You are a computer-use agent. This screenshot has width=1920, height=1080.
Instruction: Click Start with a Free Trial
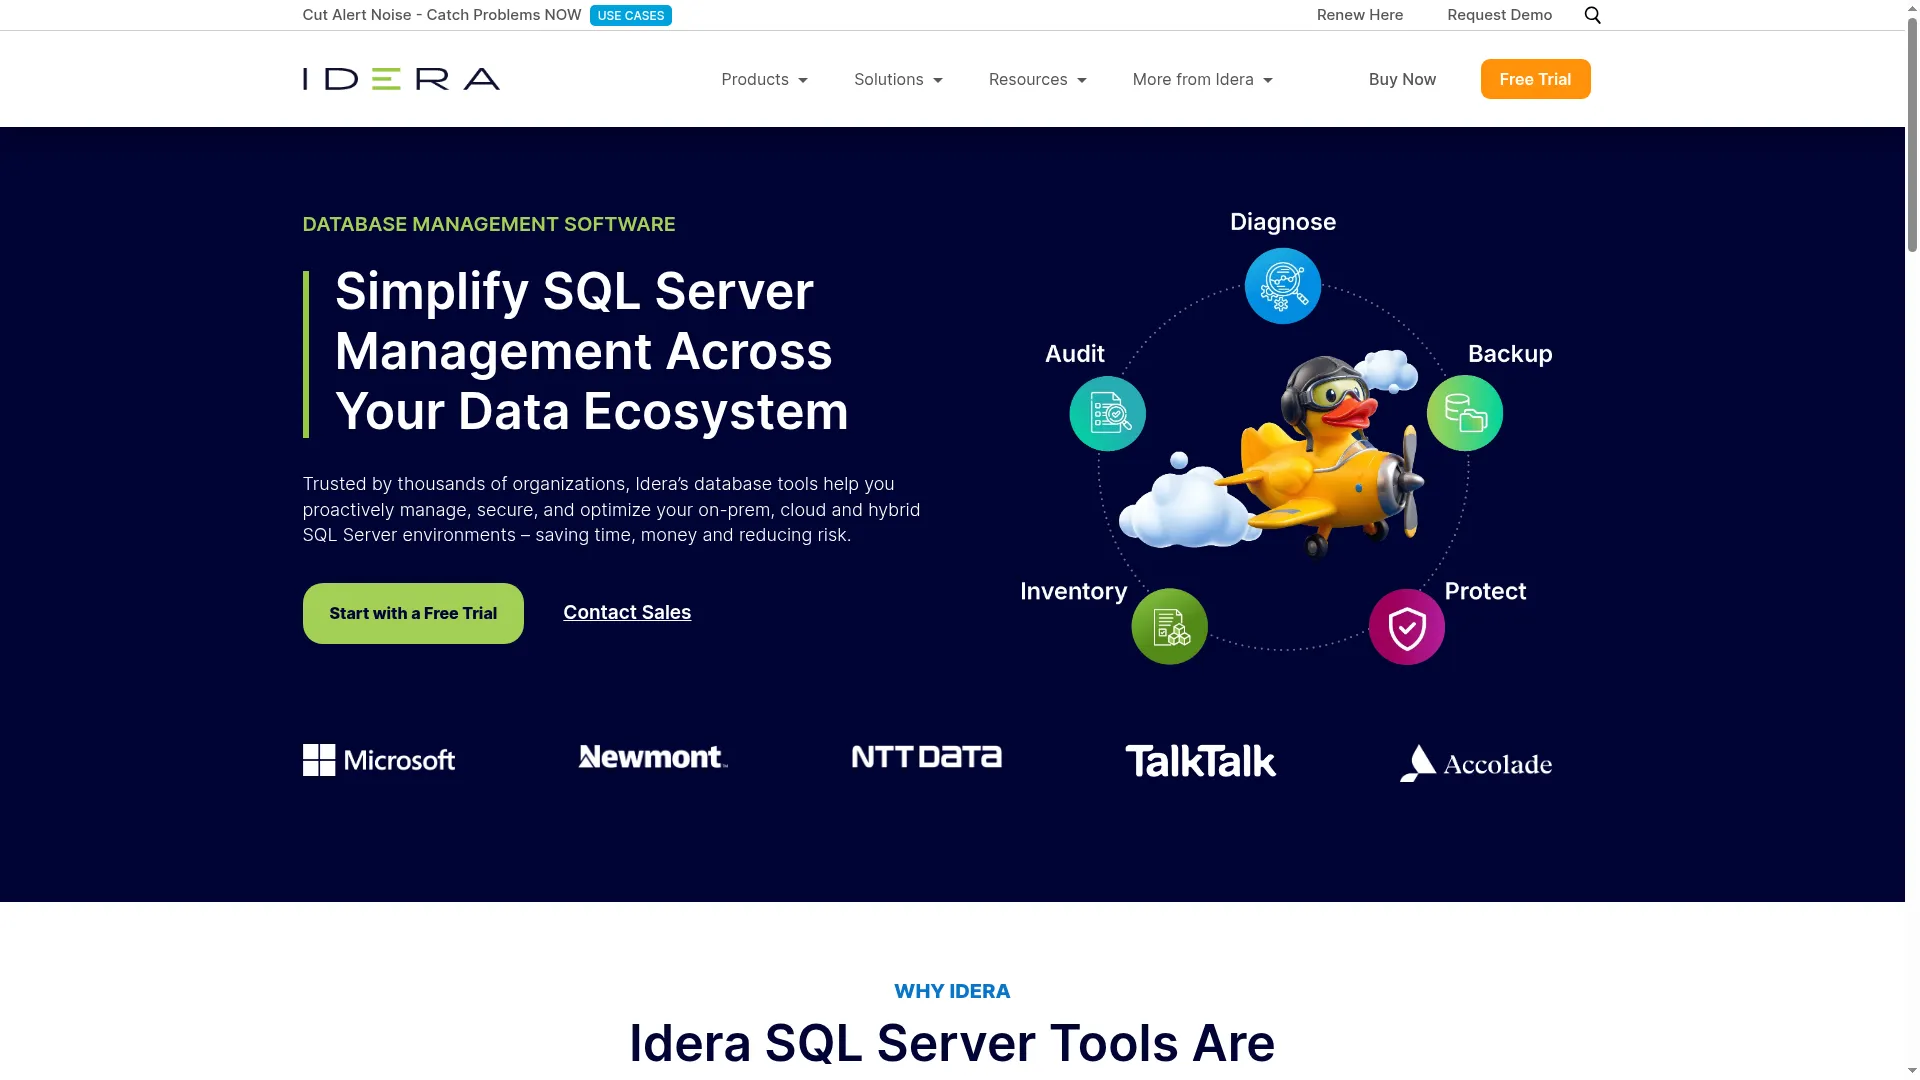(413, 613)
